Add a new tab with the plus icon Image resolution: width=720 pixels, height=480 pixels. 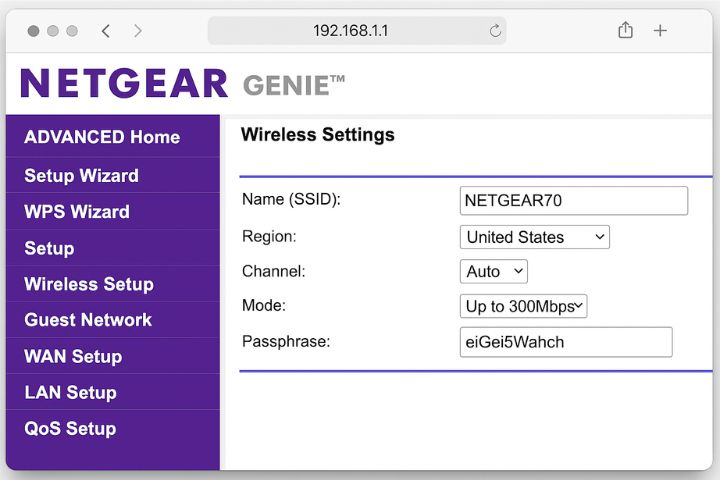tap(660, 31)
